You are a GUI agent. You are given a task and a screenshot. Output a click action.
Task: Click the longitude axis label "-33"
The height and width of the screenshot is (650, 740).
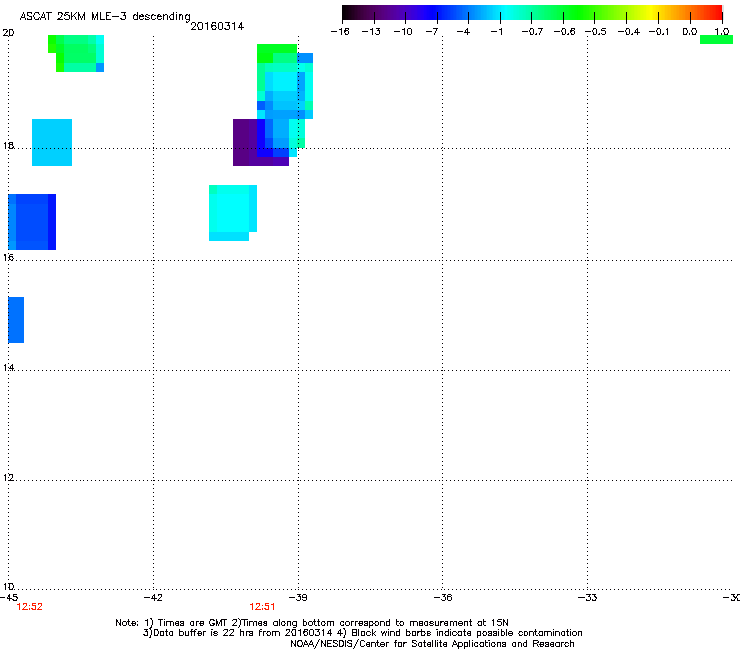tap(588, 598)
